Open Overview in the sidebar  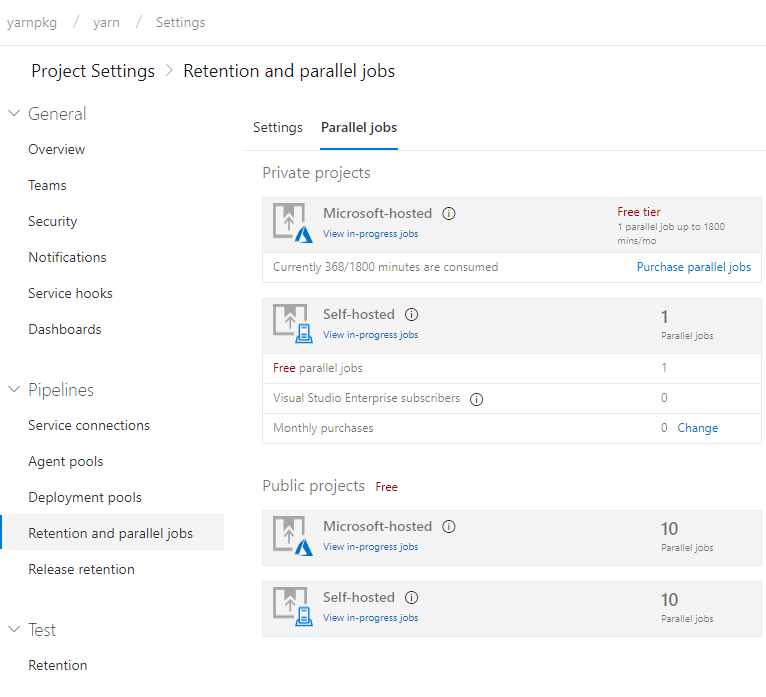click(x=56, y=149)
